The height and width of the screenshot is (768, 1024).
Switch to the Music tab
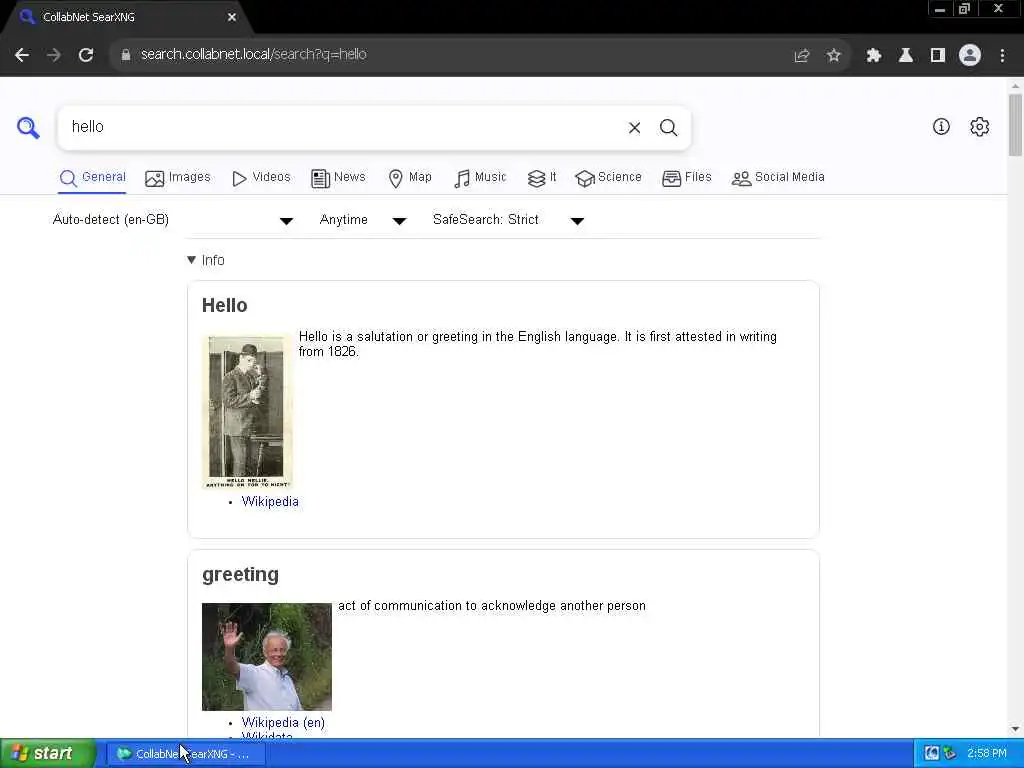tap(480, 178)
